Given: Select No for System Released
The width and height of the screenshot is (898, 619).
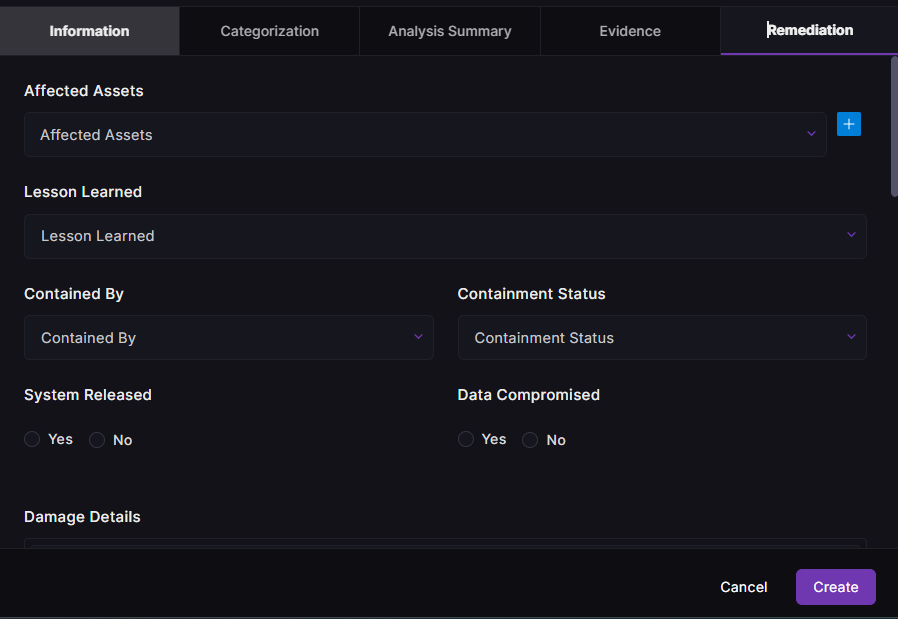Looking at the screenshot, I should (97, 440).
